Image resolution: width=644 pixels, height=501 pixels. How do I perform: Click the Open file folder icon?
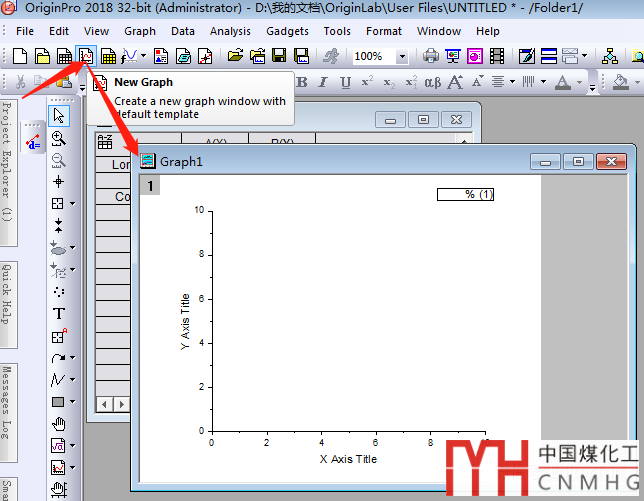(x=236, y=57)
